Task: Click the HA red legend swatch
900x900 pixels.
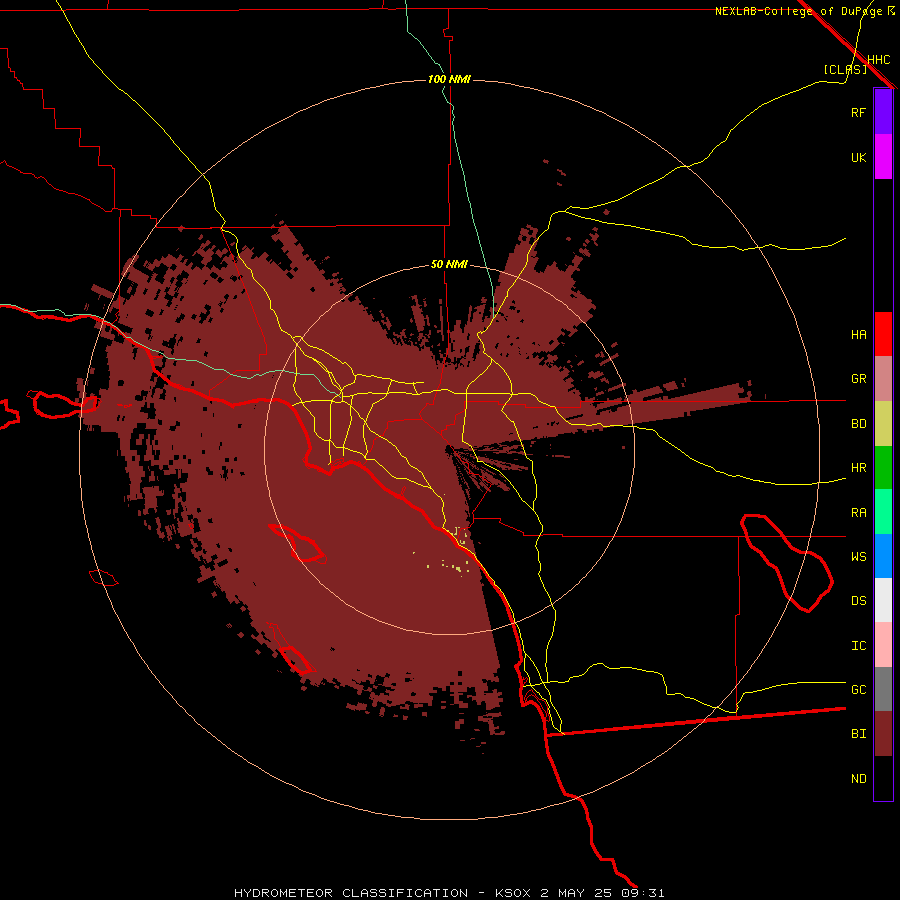Action: [x=883, y=334]
